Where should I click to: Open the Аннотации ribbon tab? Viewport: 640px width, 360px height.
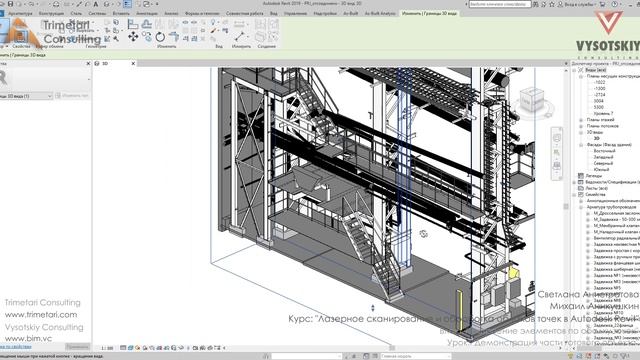[x=147, y=13]
